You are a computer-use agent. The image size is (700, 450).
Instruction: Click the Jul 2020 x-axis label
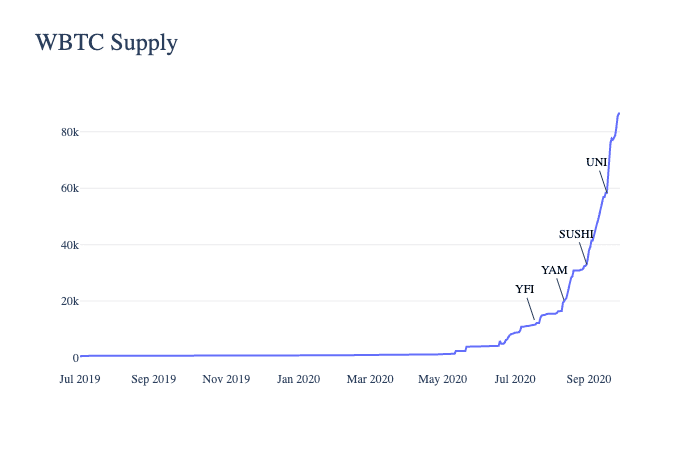tap(515, 379)
